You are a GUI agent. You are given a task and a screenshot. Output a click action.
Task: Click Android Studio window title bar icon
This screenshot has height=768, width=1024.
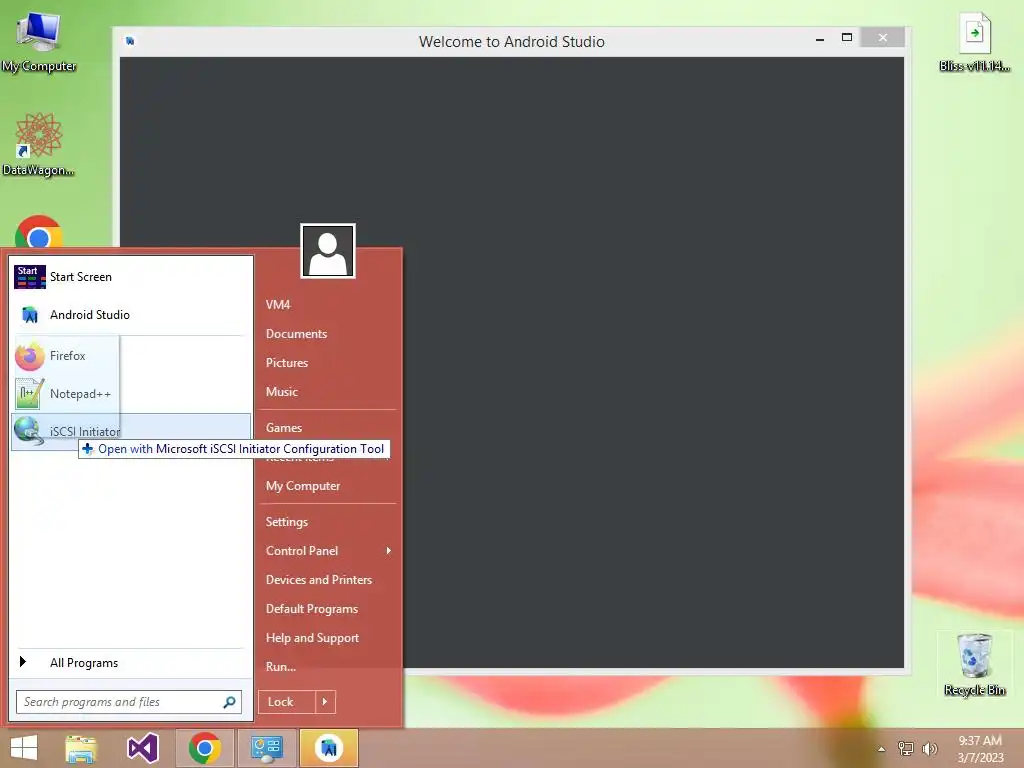[x=130, y=41]
